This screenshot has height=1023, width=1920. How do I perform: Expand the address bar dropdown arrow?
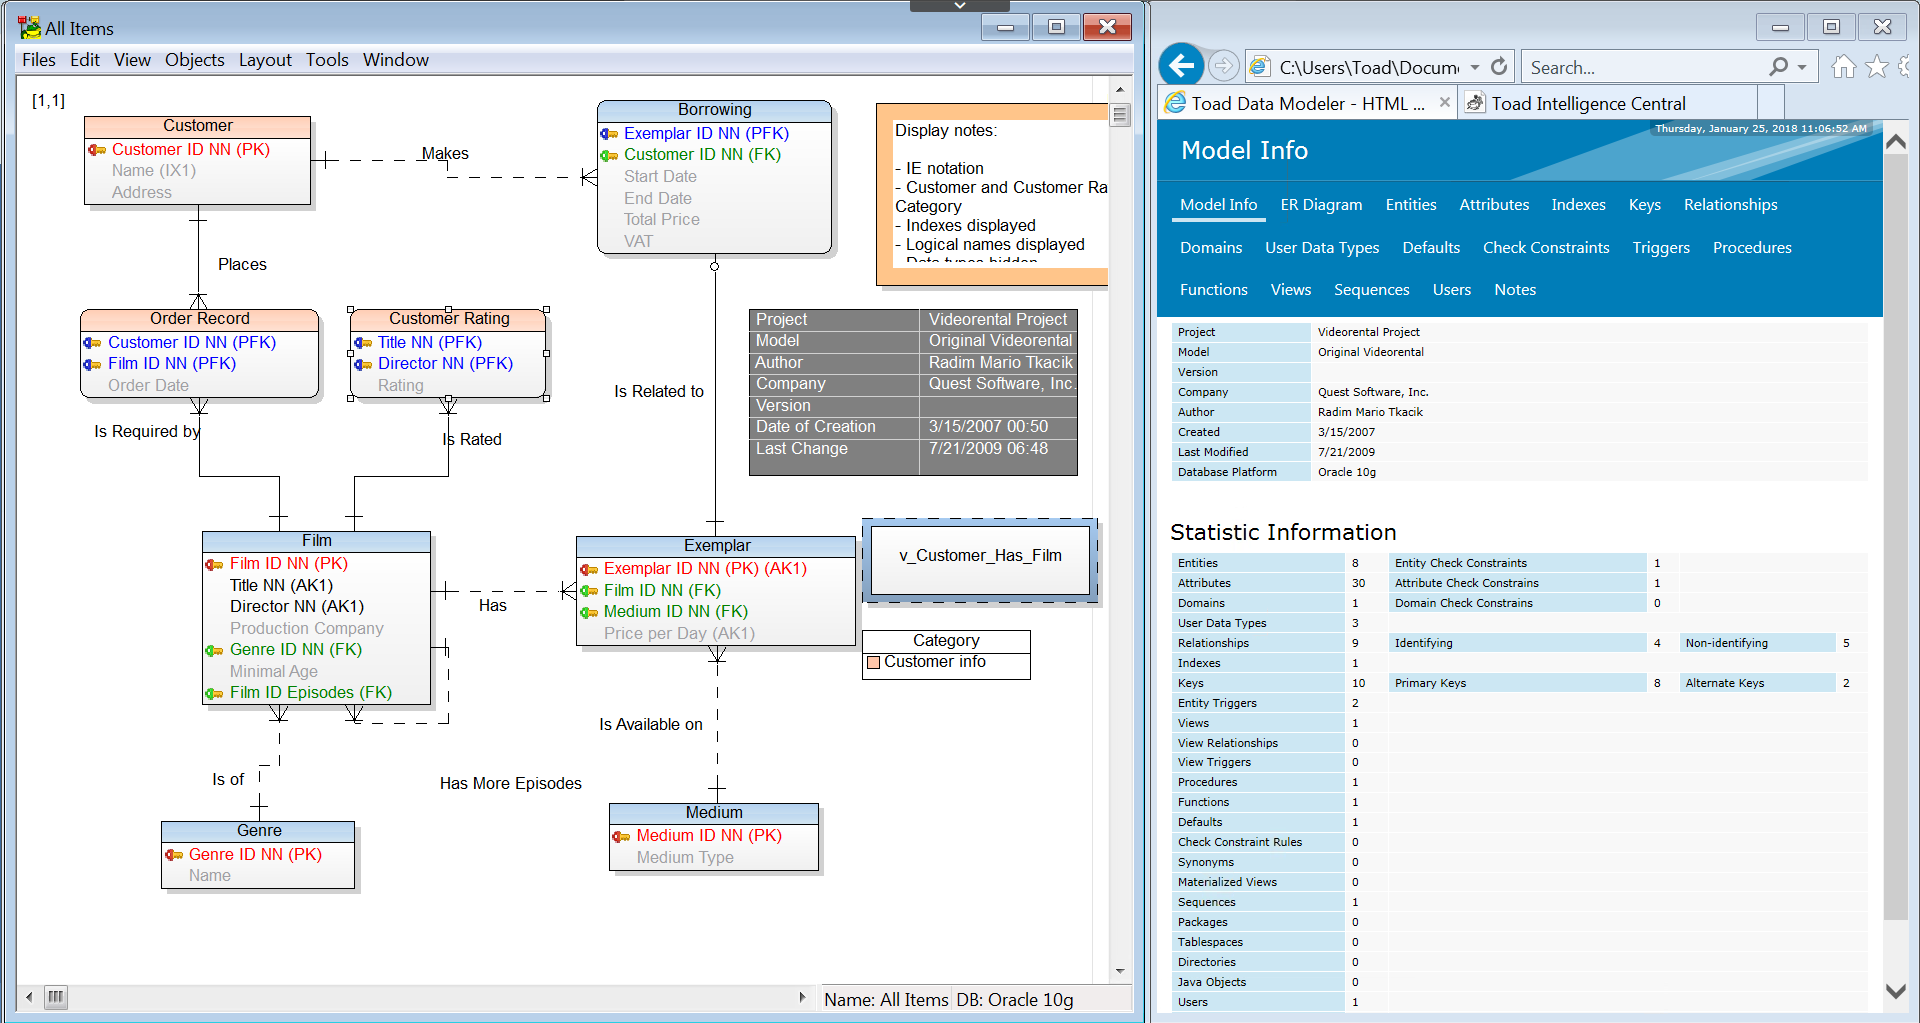pos(1475,68)
